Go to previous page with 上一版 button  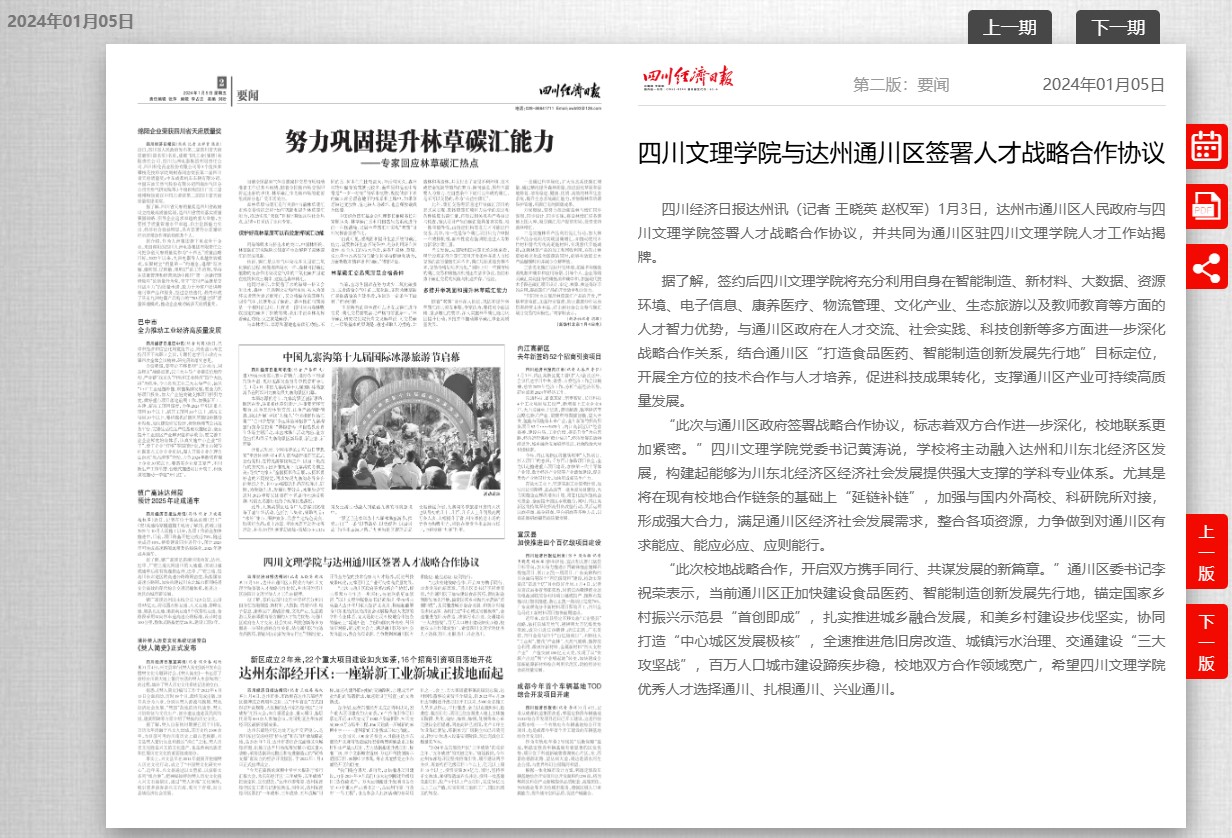pyautogui.click(x=1206, y=553)
